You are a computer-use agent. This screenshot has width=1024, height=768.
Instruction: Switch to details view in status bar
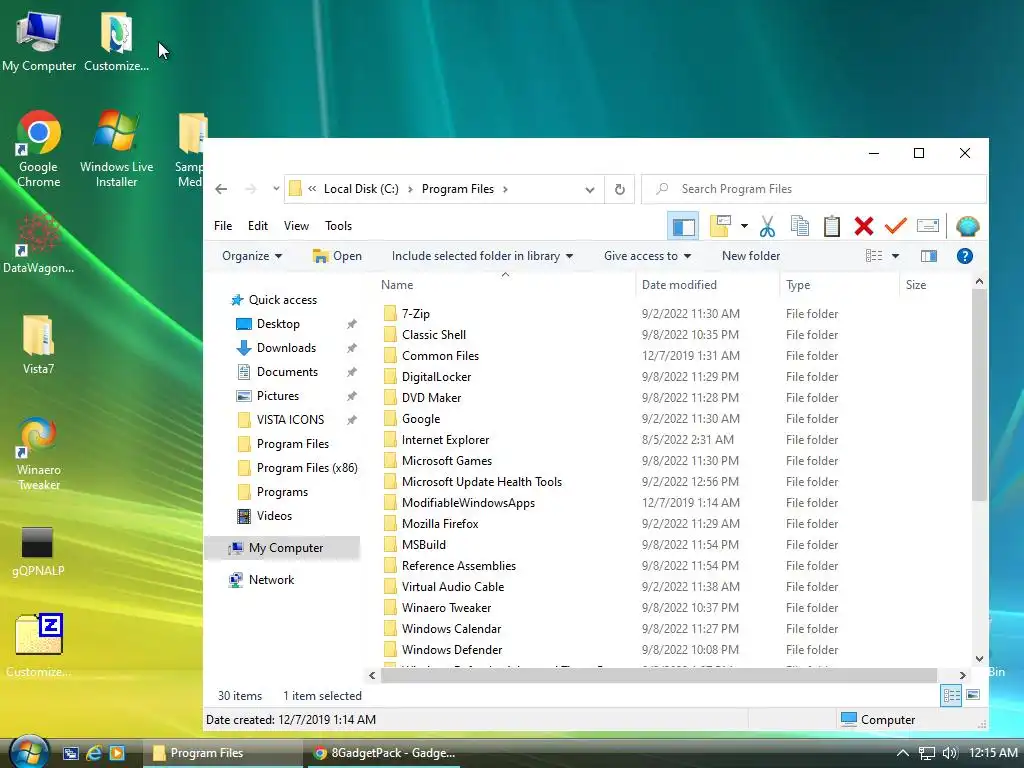tap(951, 696)
